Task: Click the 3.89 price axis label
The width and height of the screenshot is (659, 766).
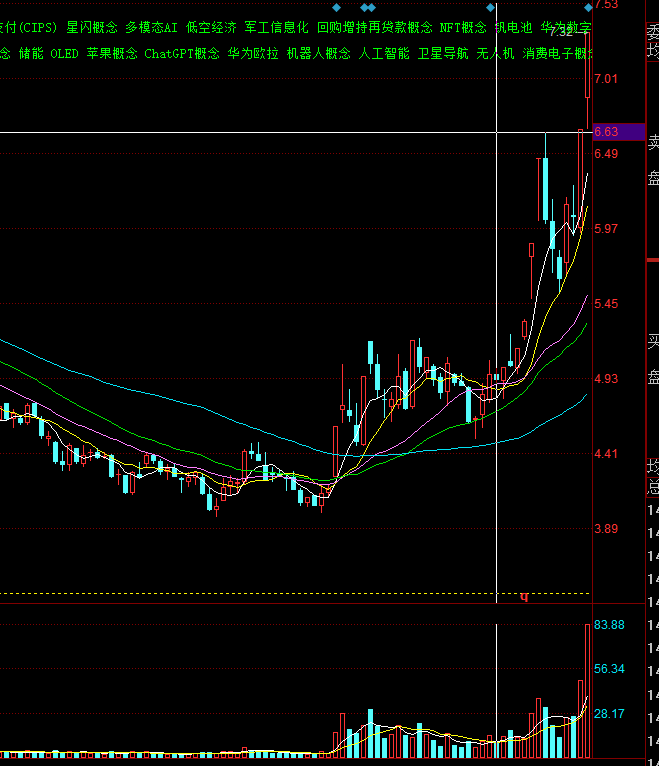Action: (x=606, y=529)
